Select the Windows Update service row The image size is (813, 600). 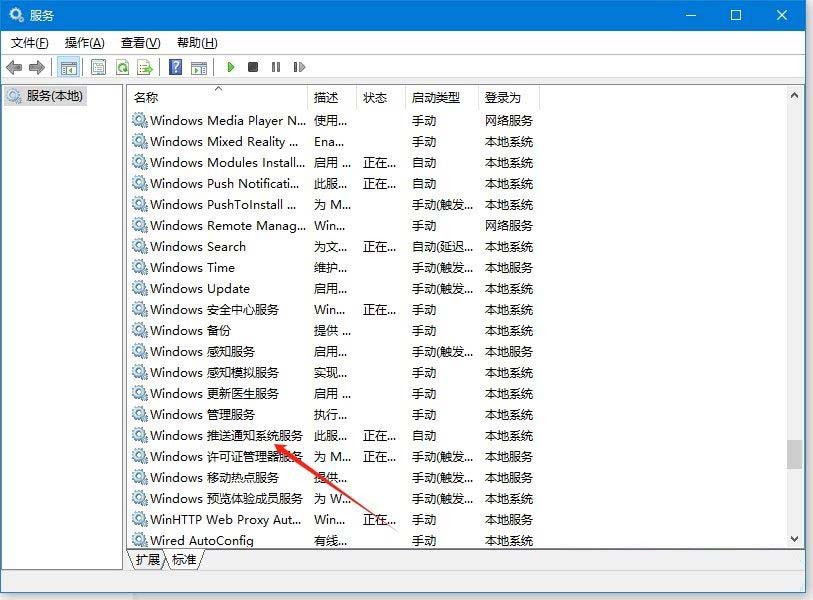coord(200,288)
